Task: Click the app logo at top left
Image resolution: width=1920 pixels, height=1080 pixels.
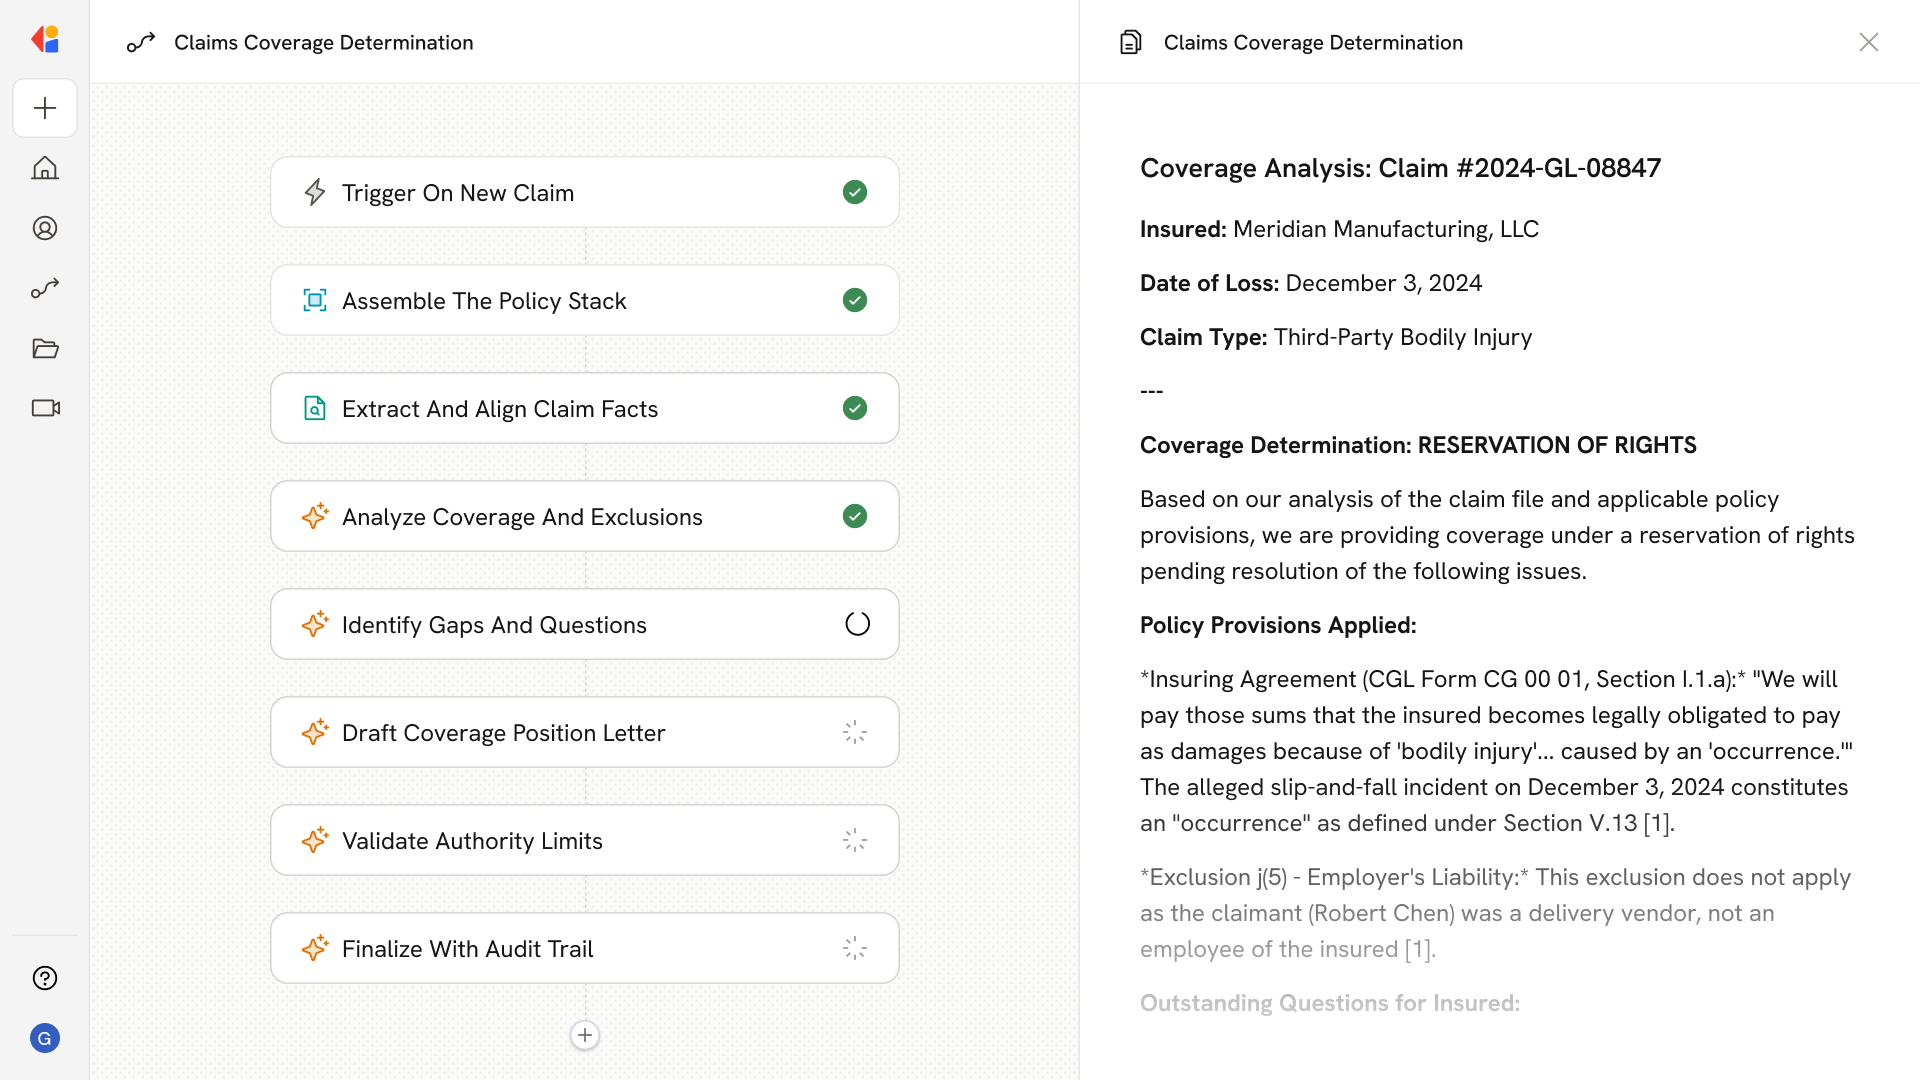Action: click(45, 40)
